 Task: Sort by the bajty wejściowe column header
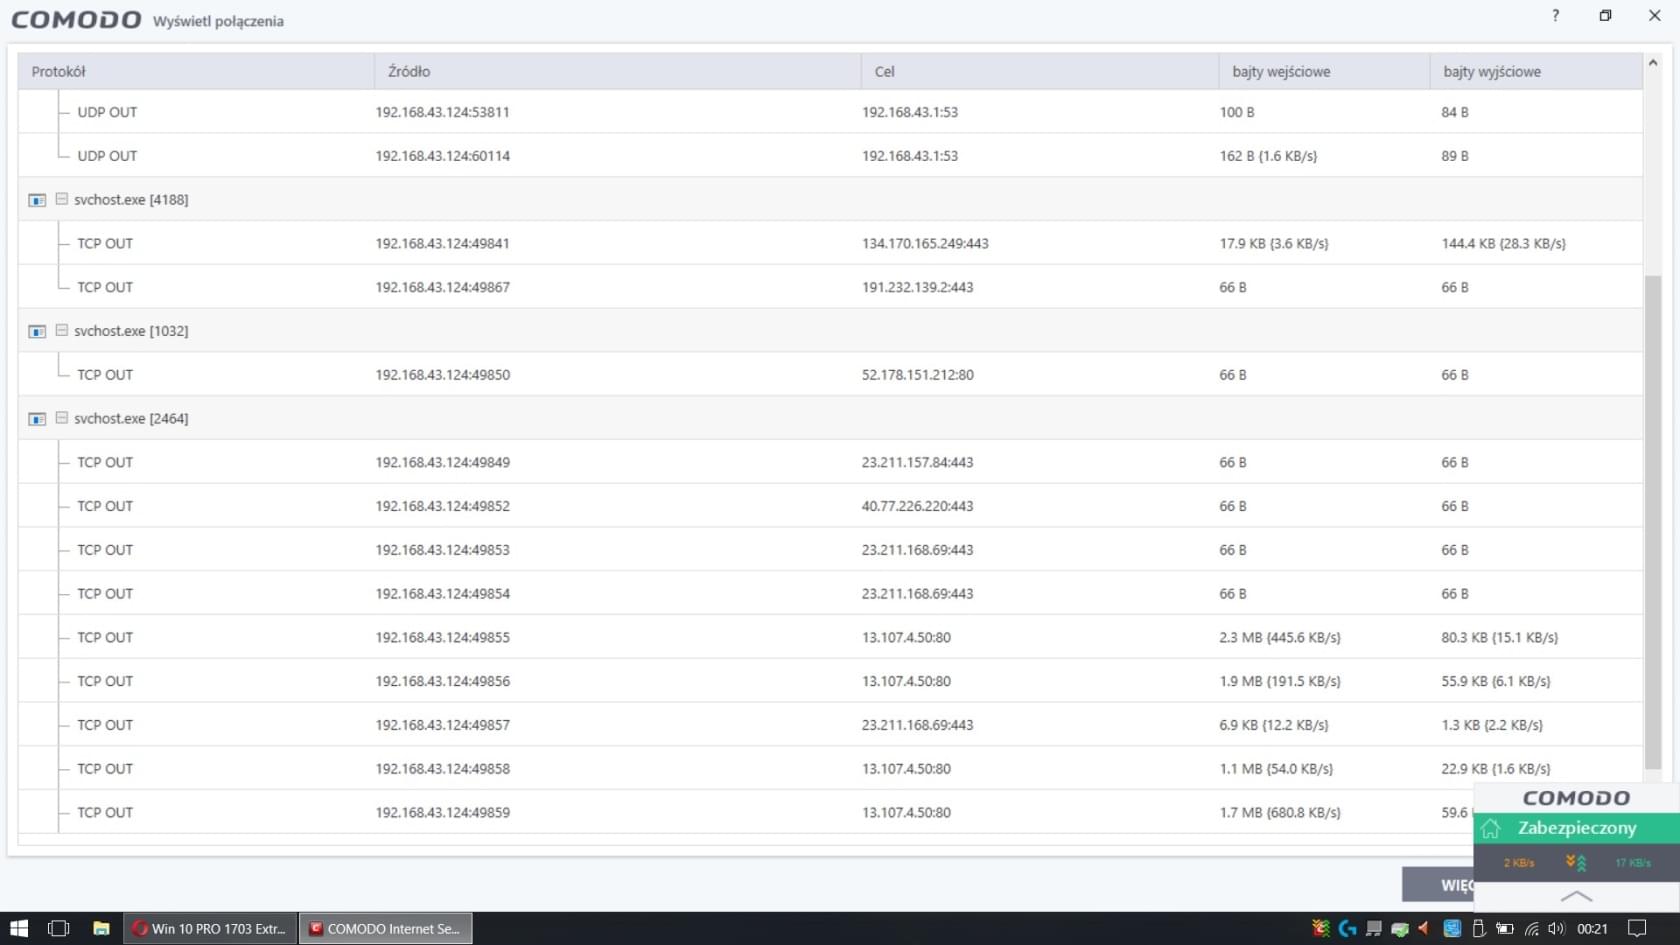1281,71
